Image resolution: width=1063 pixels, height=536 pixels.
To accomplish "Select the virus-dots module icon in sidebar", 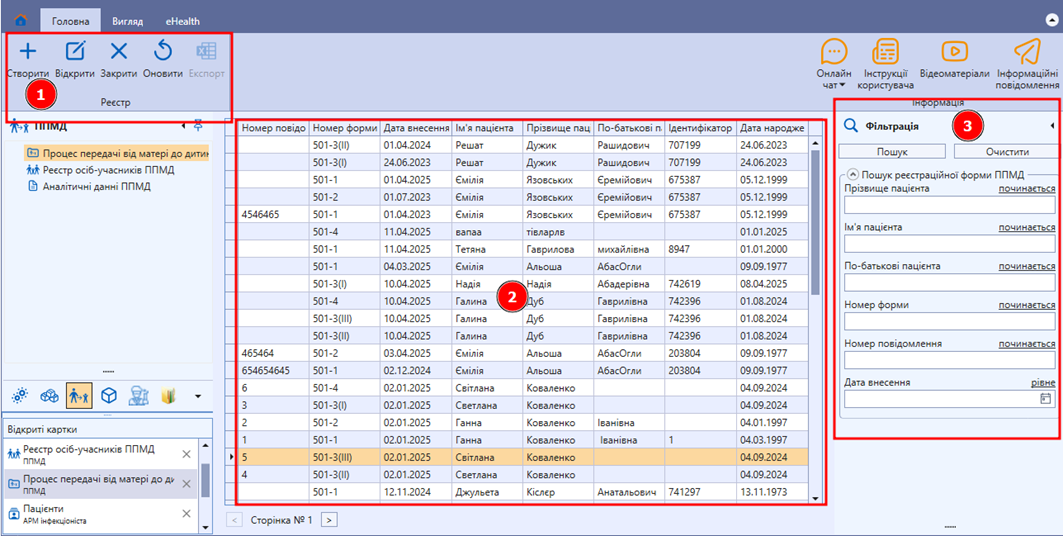I will click(20, 395).
